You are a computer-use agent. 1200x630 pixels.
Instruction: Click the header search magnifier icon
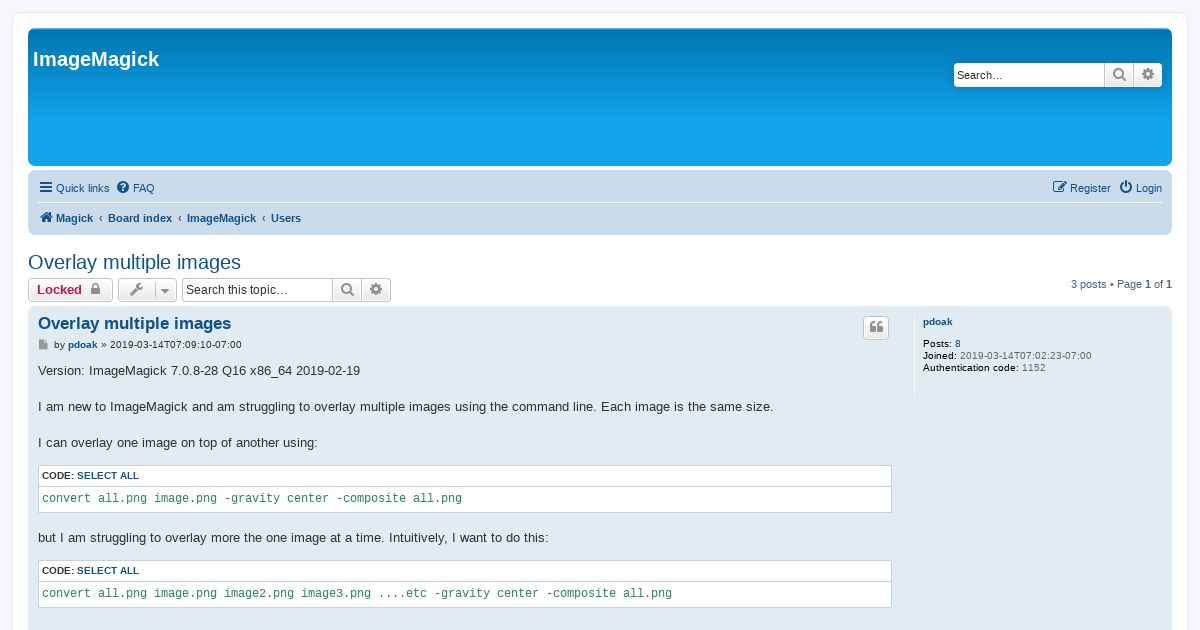(1119, 75)
